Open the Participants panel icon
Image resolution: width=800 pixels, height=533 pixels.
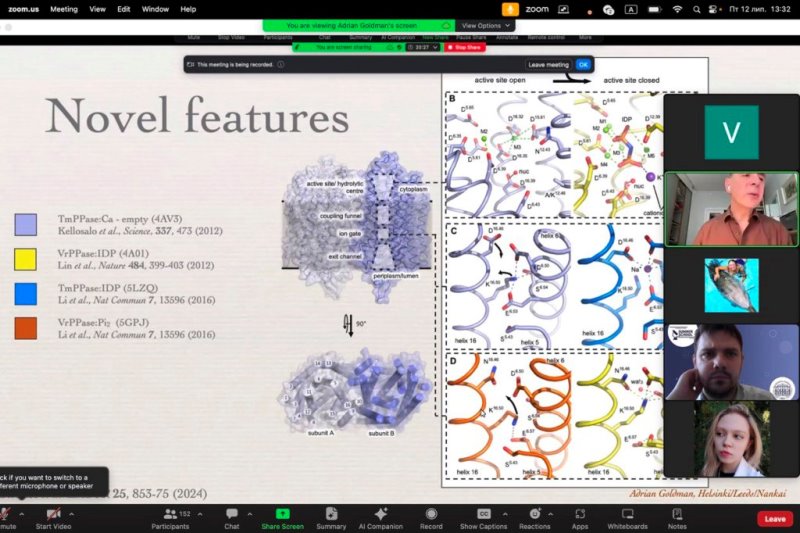click(x=170, y=514)
